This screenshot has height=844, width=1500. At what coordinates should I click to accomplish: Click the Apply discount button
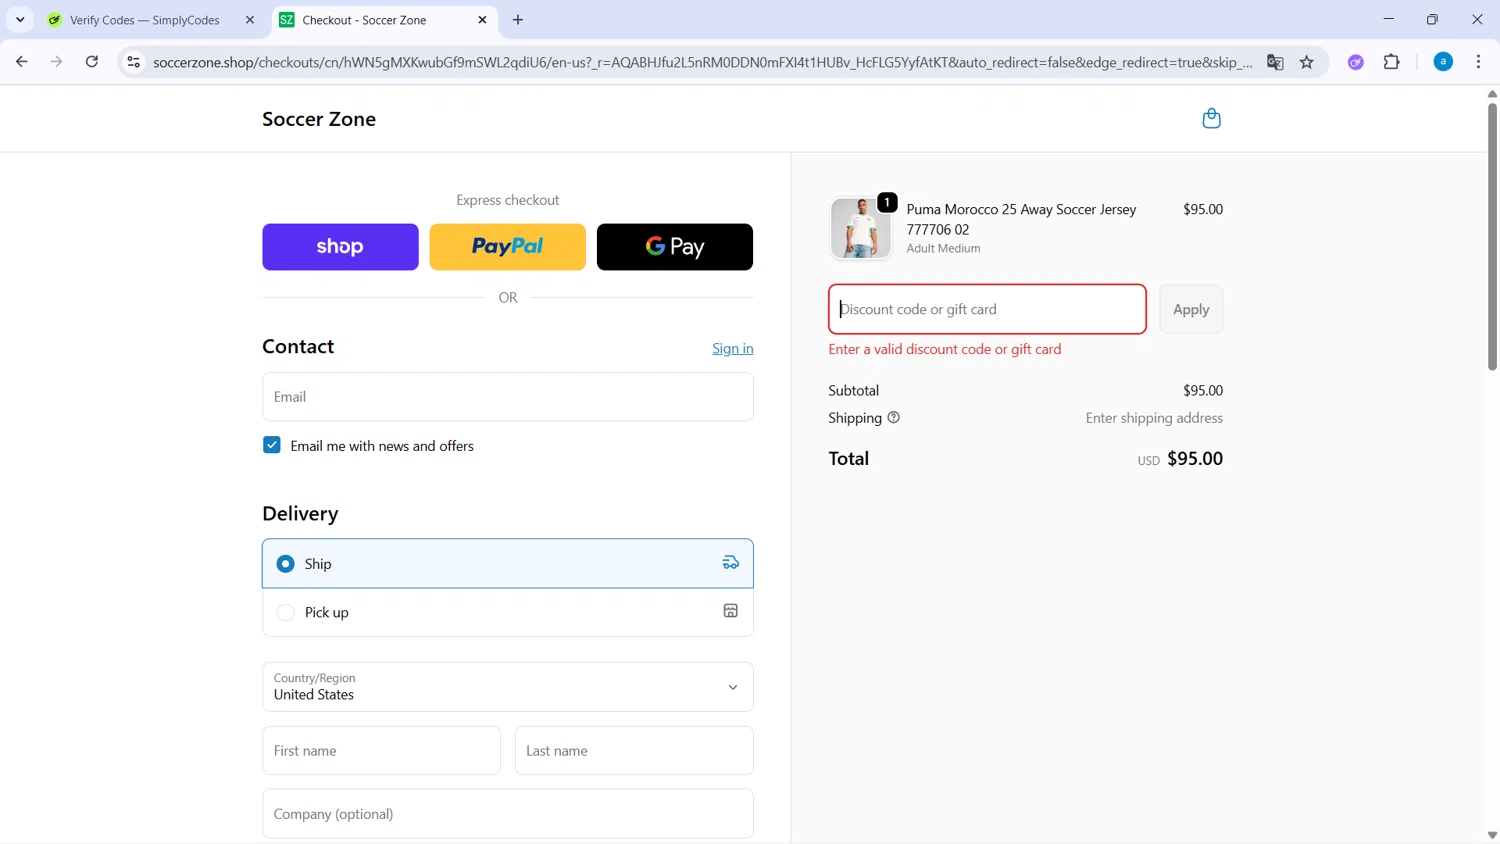(x=1191, y=309)
